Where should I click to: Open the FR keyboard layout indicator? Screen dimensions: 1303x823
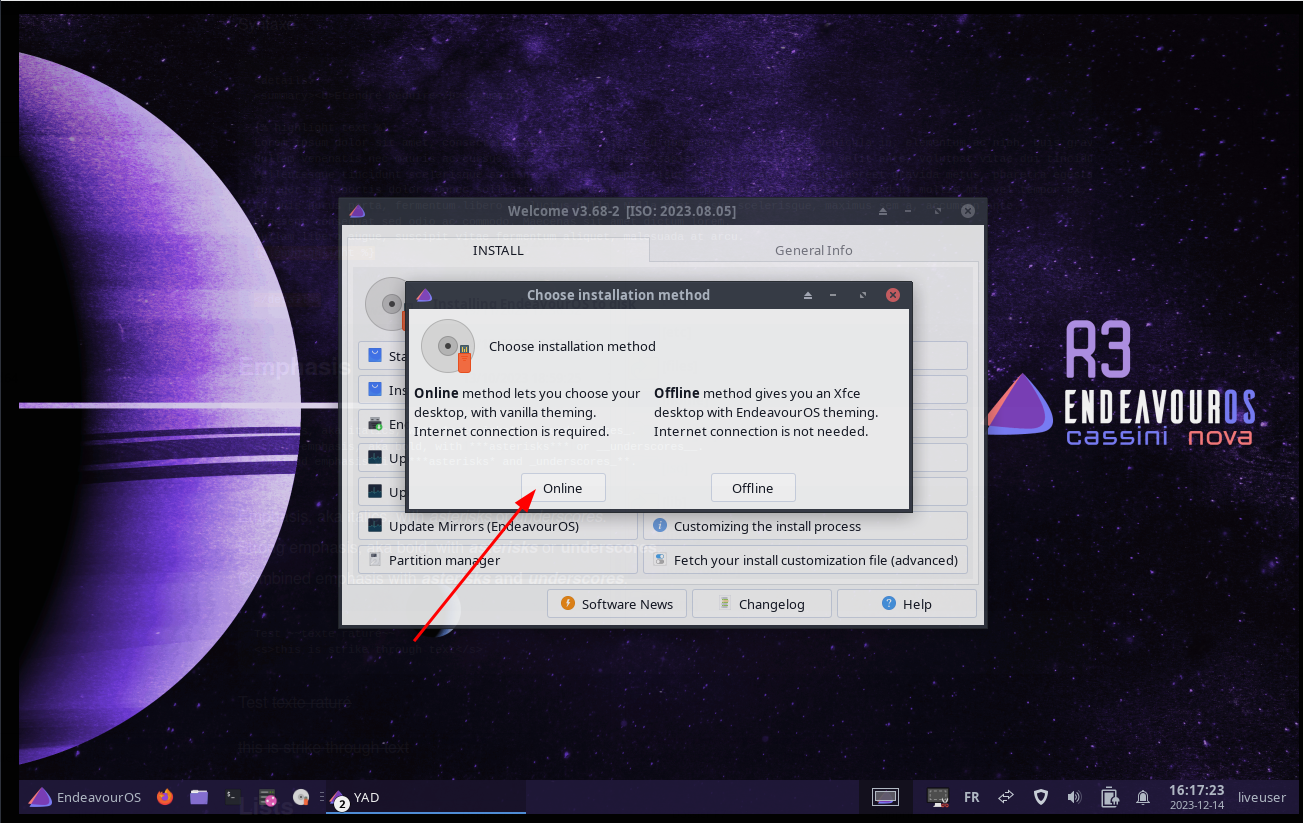click(x=971, y=797)
